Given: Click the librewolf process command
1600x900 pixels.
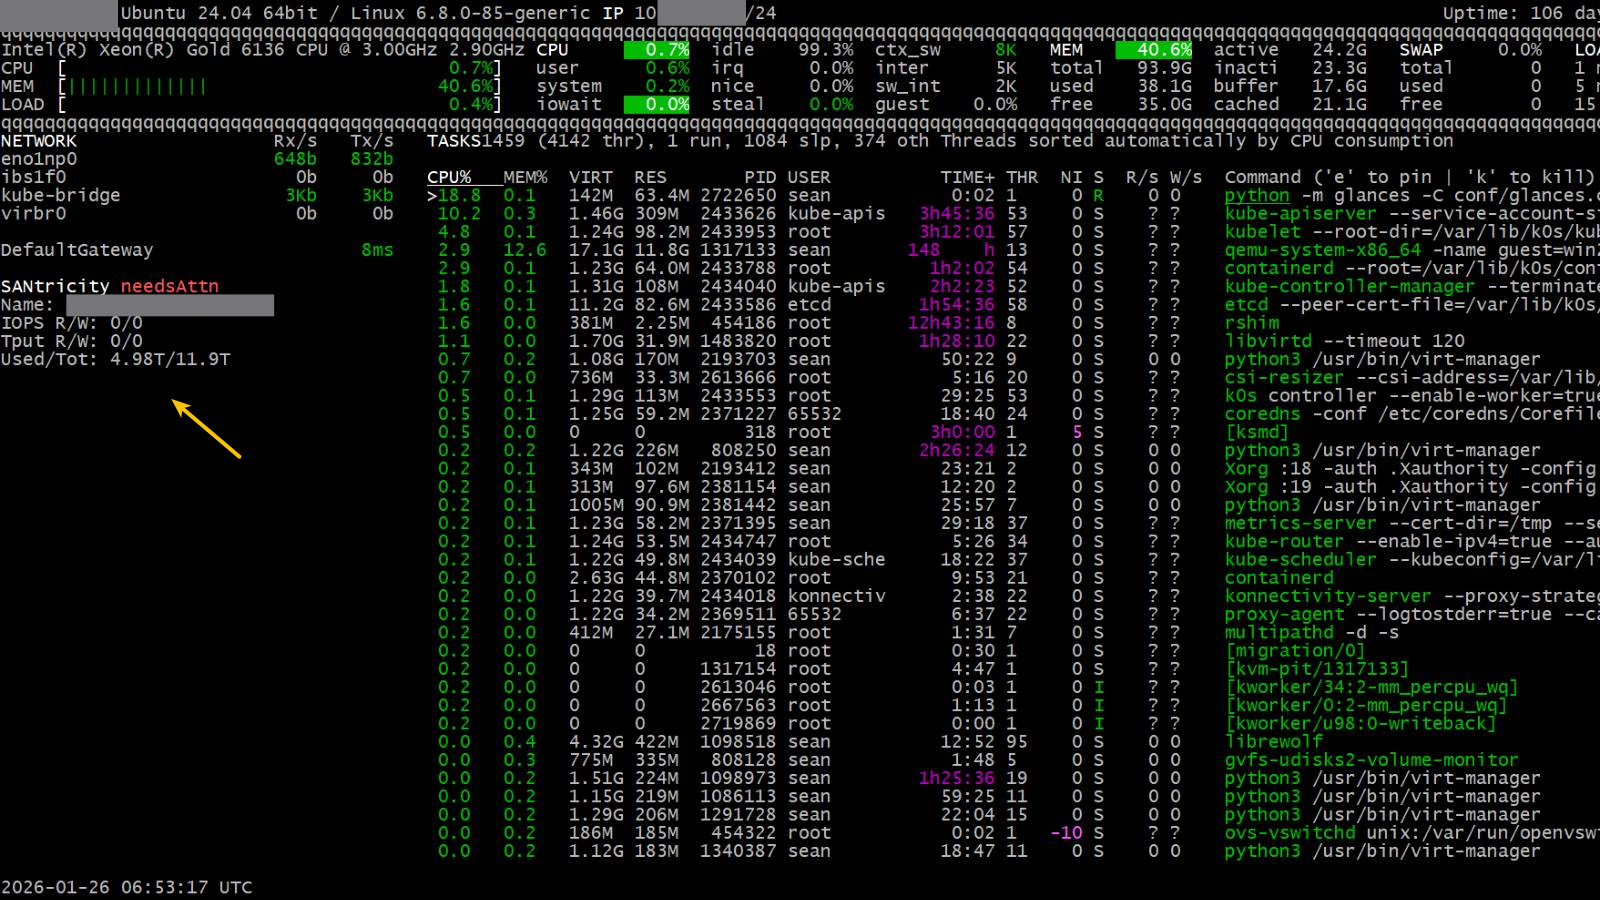Looking at the screenshot, I should pyautogui.click(x=1274, y=741).
